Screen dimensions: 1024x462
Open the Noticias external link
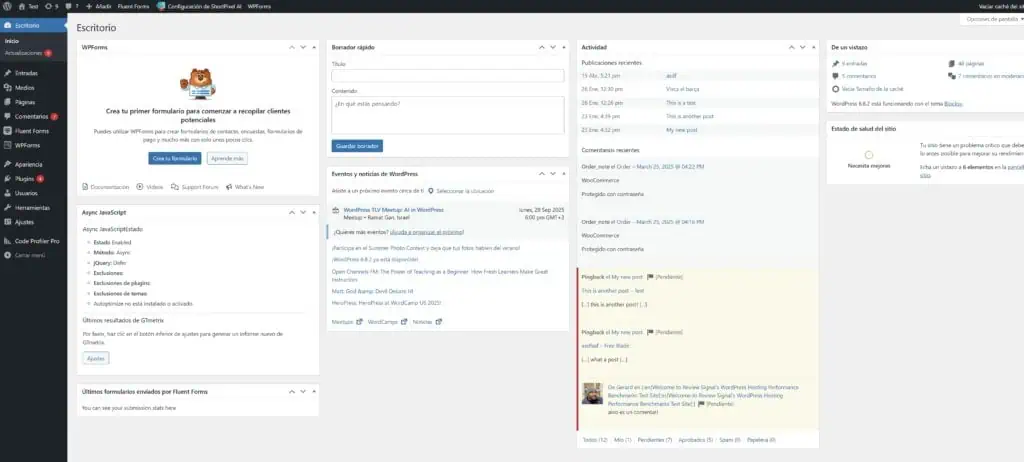pyautogui.click(x=427, y=322)
